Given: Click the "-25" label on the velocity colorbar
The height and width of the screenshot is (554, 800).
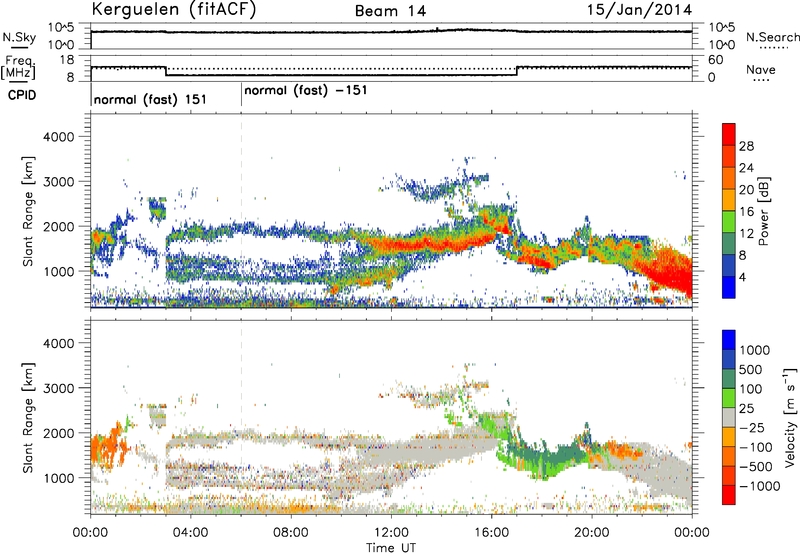Looking at the screenshot, I should click(x=754, y=428).
